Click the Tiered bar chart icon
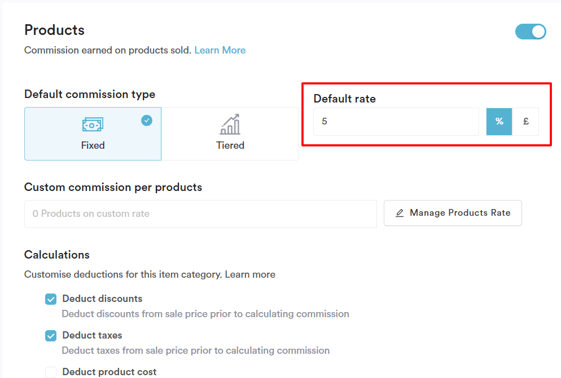Screen dimensions: 561x378 pyautogui.click(x=230, y=124)
